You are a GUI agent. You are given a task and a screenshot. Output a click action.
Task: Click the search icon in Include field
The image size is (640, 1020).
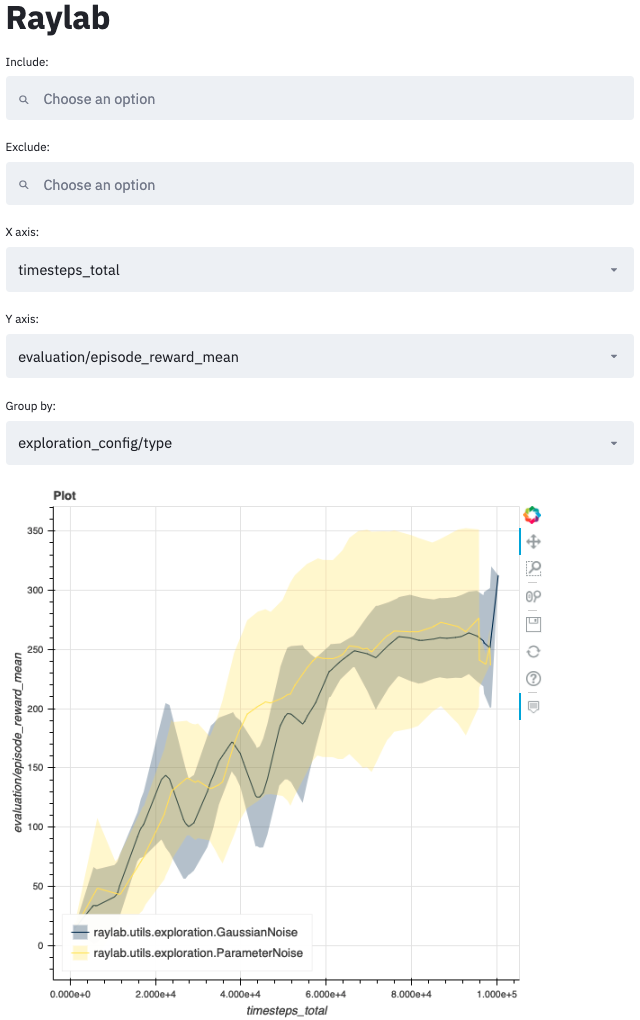tap(25, 99)
